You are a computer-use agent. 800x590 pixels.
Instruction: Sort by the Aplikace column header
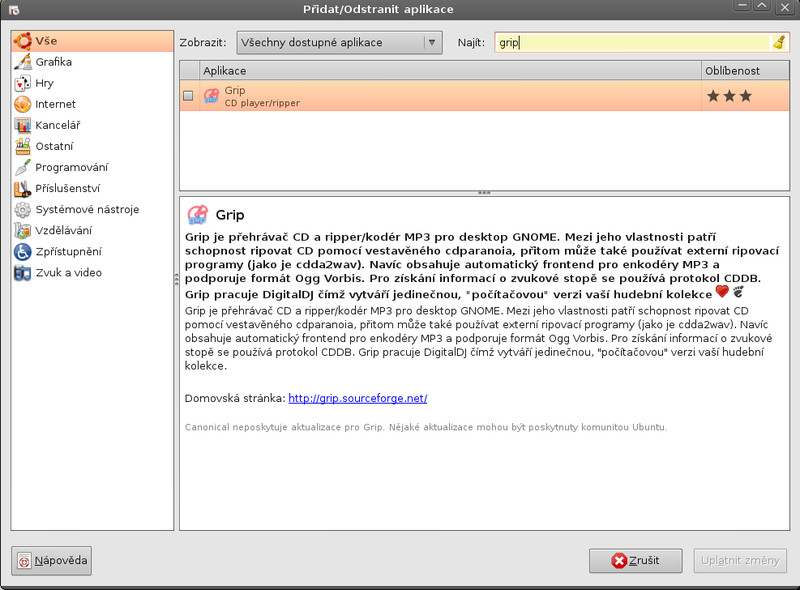451,70
